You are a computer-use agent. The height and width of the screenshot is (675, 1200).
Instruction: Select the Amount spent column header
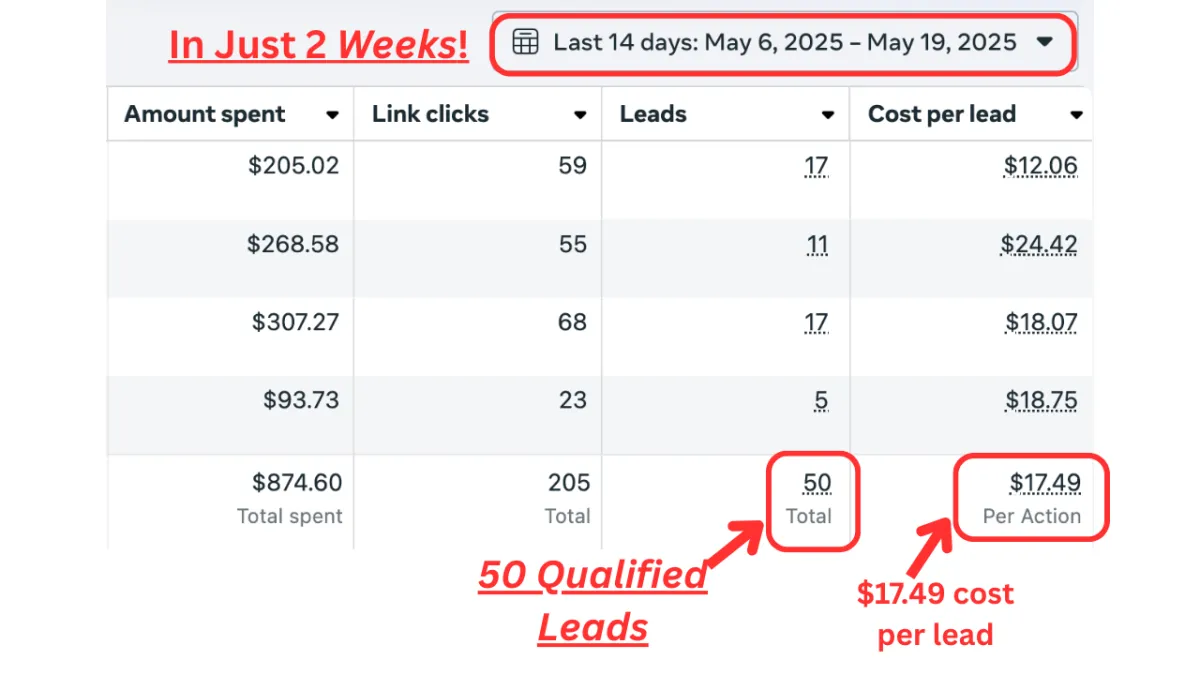pyautogui.click(x=231, y=114)
